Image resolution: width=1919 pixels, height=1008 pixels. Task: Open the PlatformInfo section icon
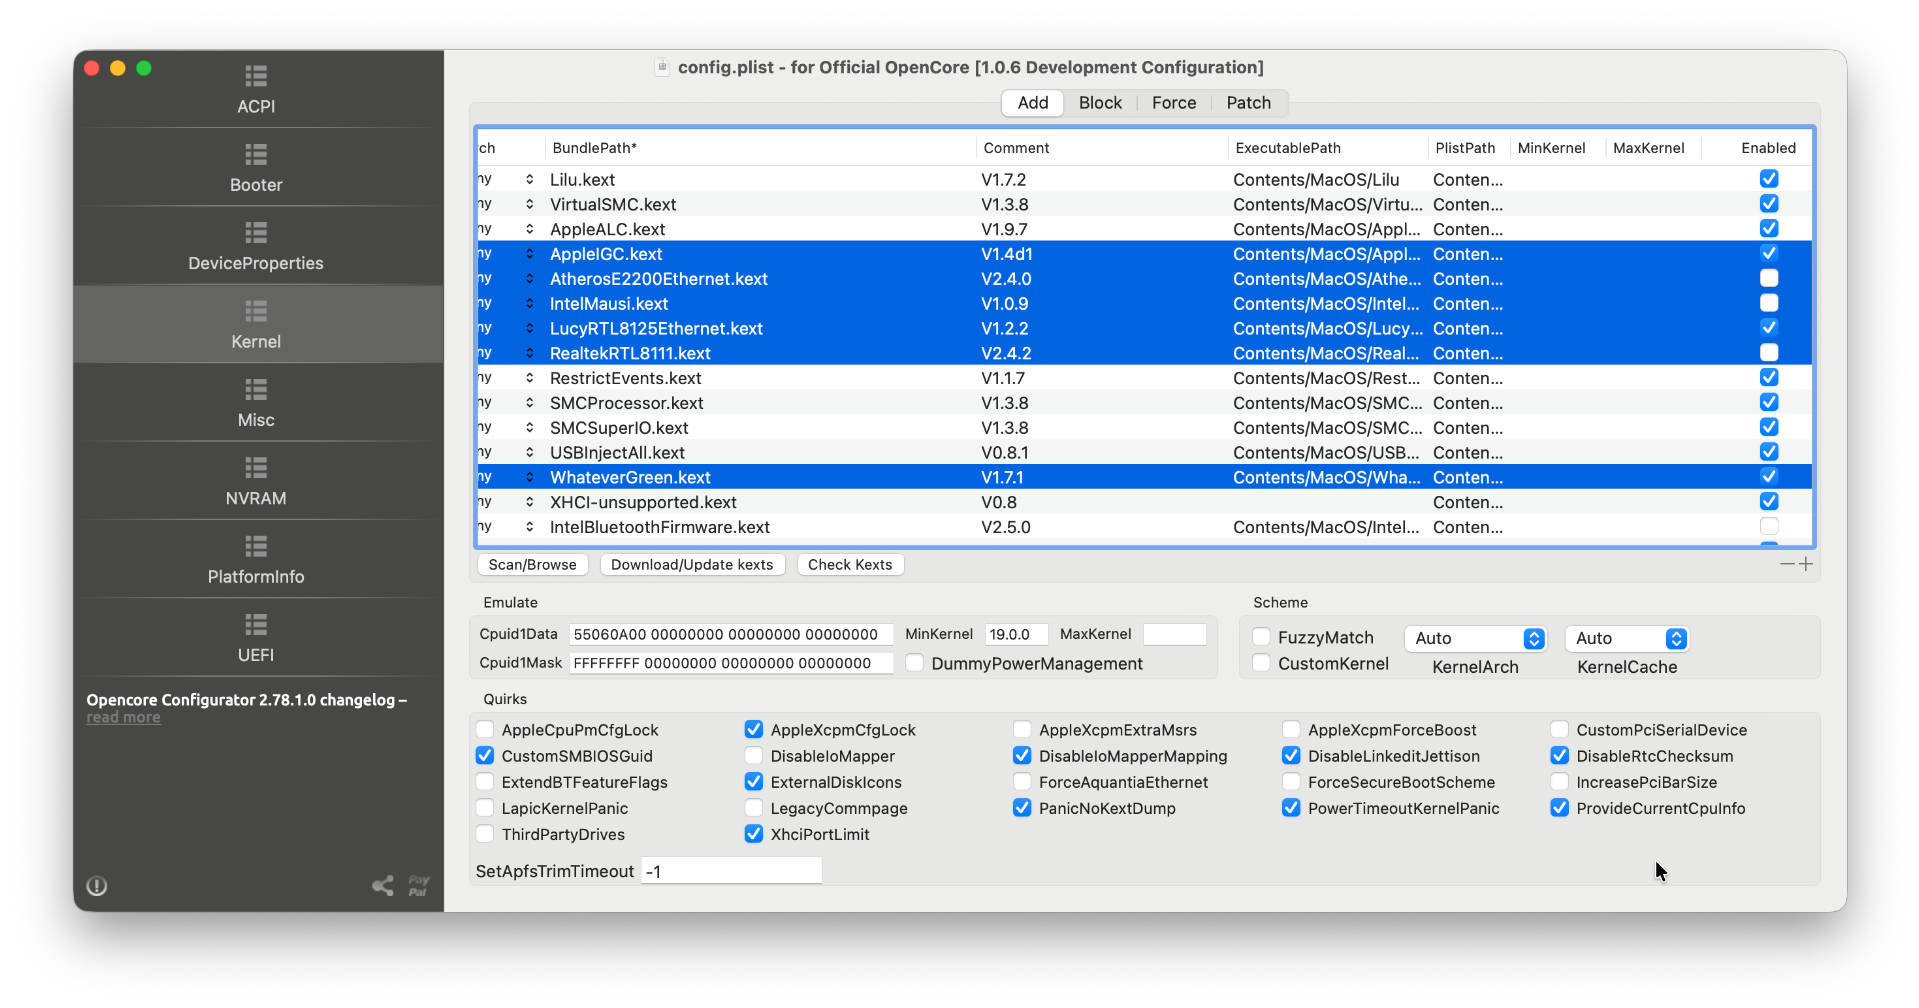[256, 546]
